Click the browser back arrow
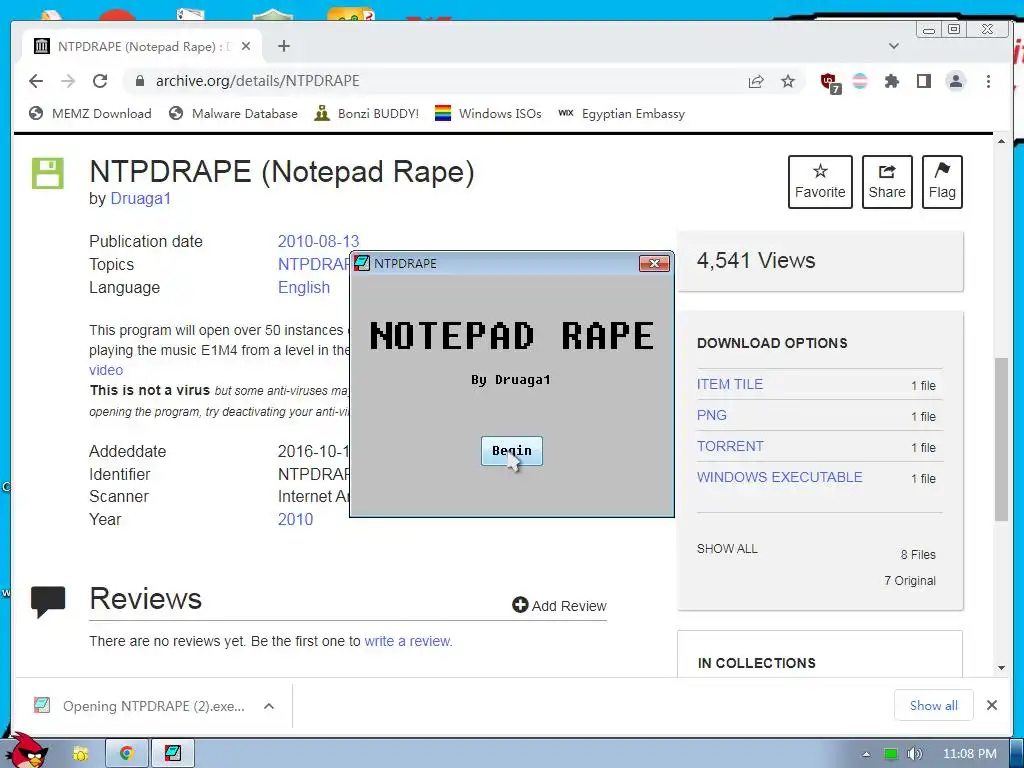 36,81
